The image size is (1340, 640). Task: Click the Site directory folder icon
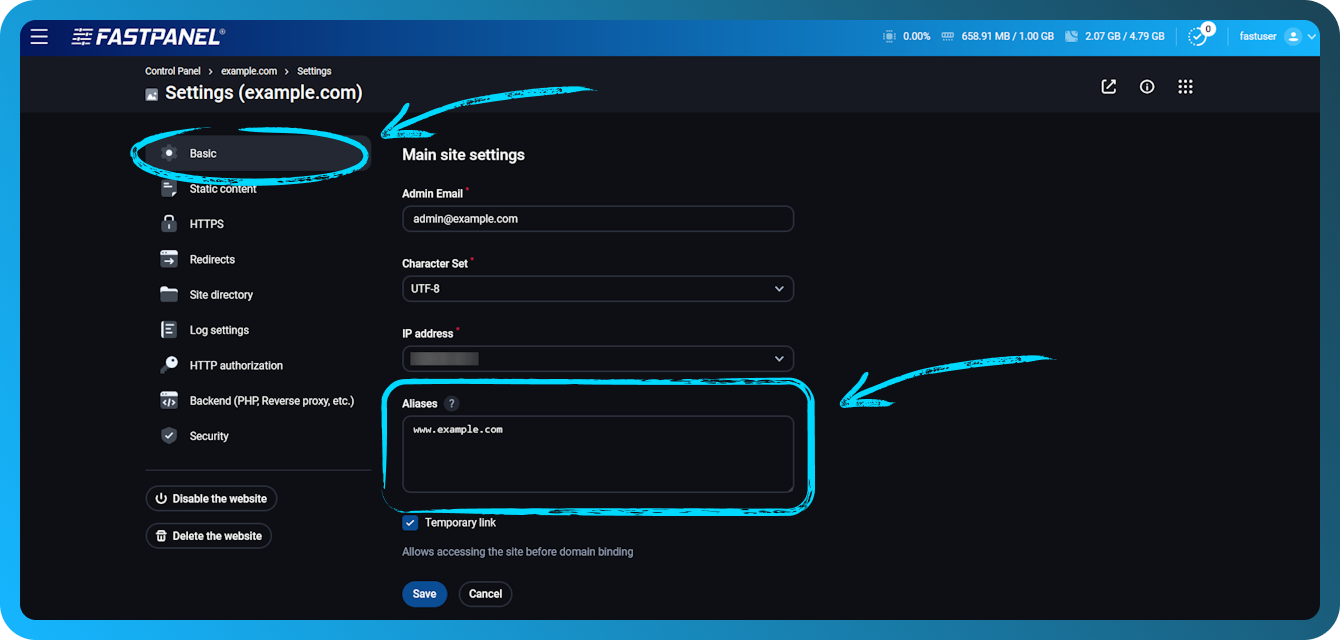(x=168, y=294)
